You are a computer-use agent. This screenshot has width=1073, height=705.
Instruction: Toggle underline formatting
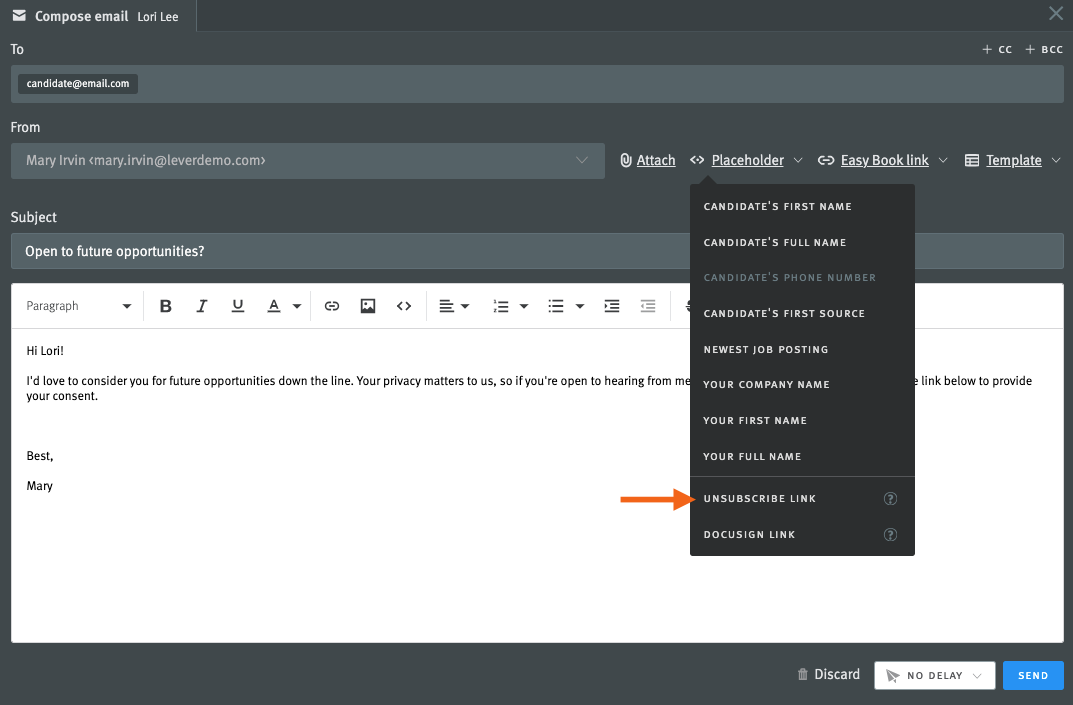[x=238, y=306]
